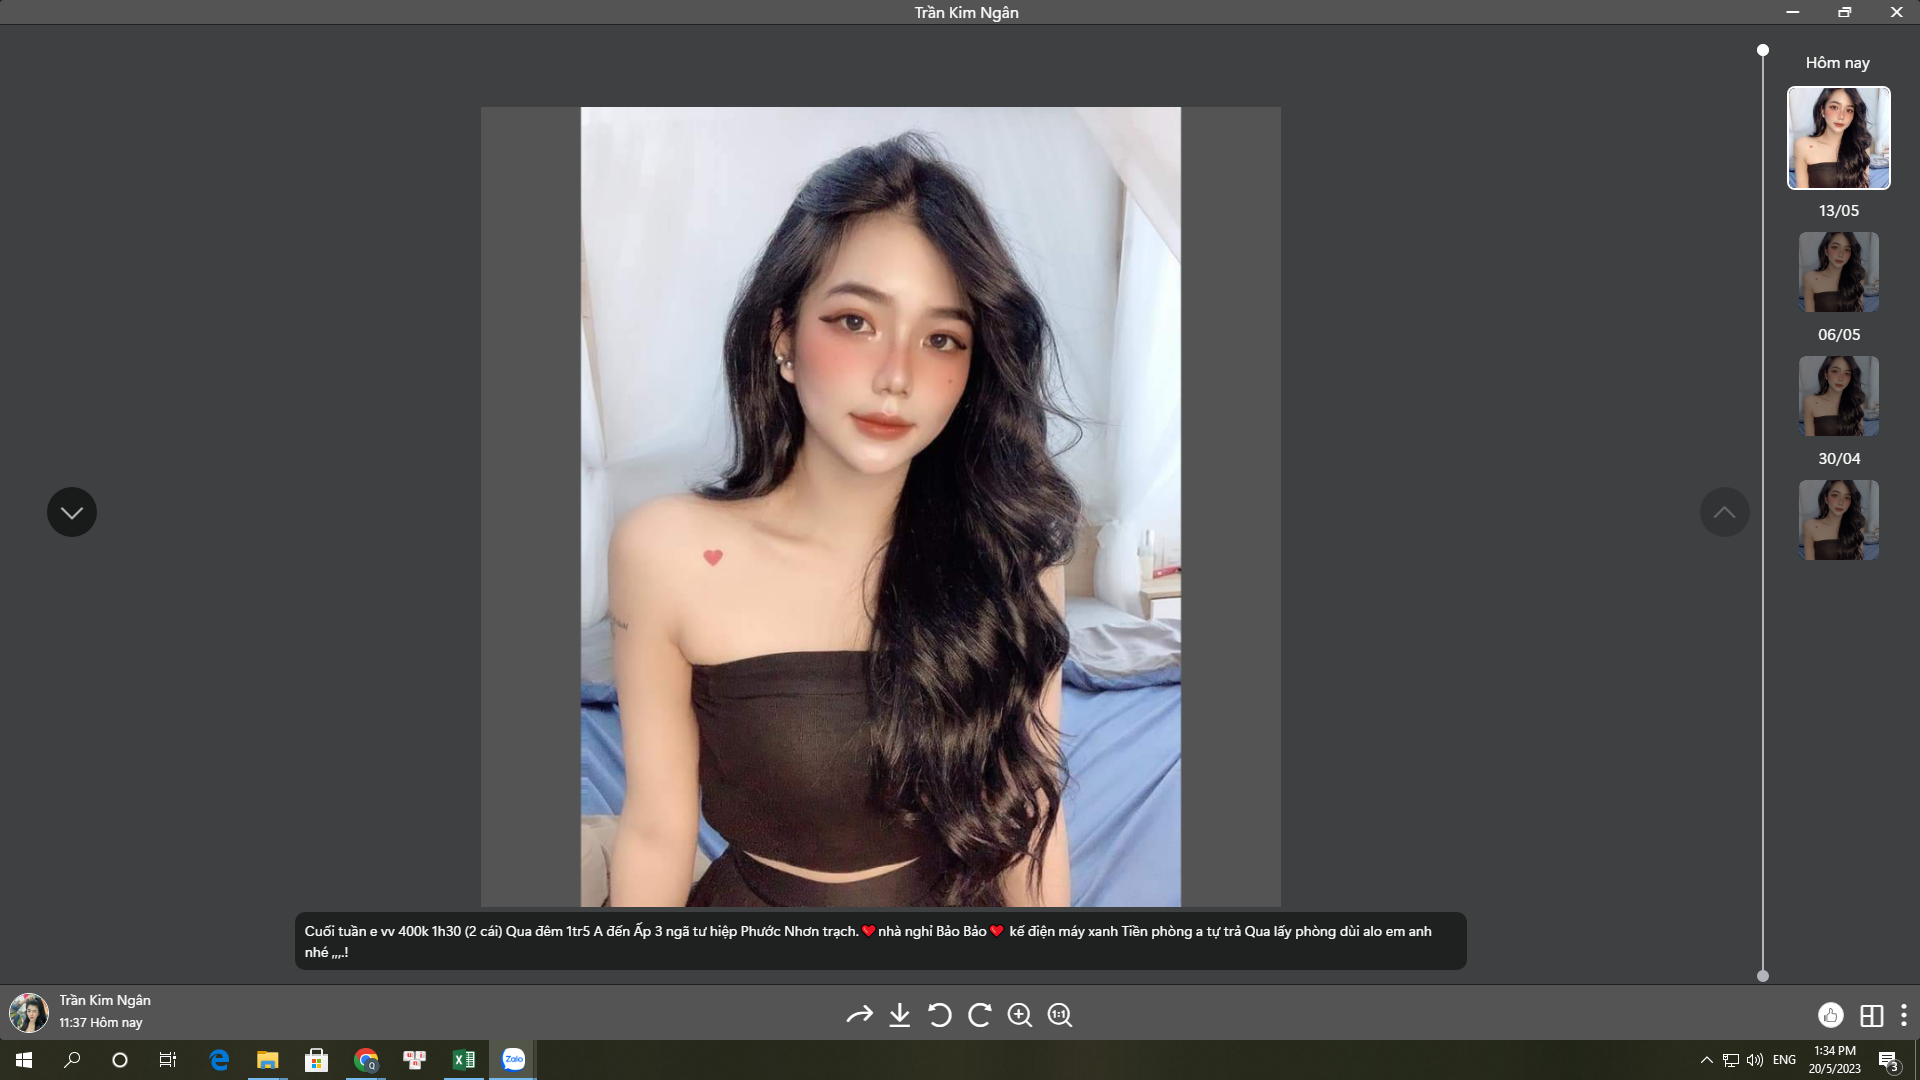Reset zoom to 1:1 size
Screen dimensions: 1920x1080
tap(1060, 1015)
